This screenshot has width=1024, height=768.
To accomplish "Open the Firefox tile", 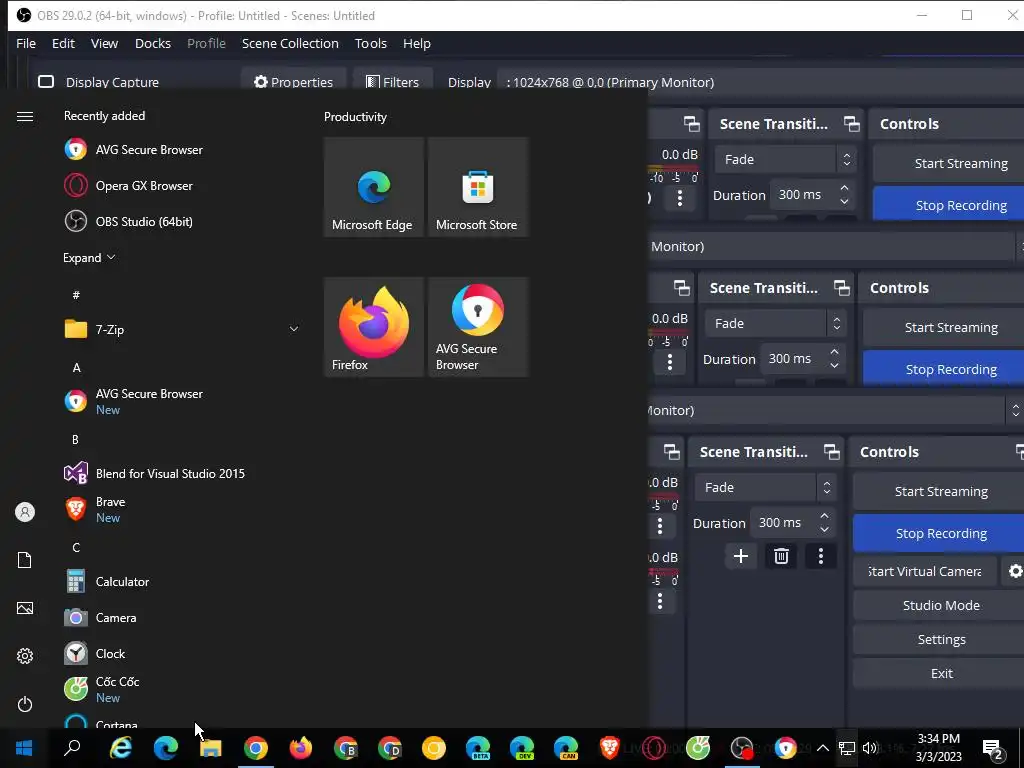I will [374, 327].
